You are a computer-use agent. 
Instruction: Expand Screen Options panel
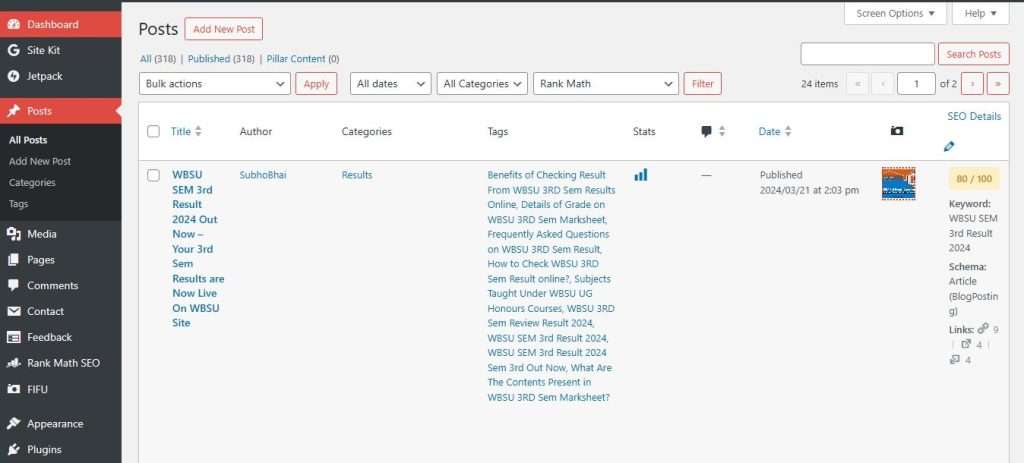pyautogui.click(x=895, y=13)
